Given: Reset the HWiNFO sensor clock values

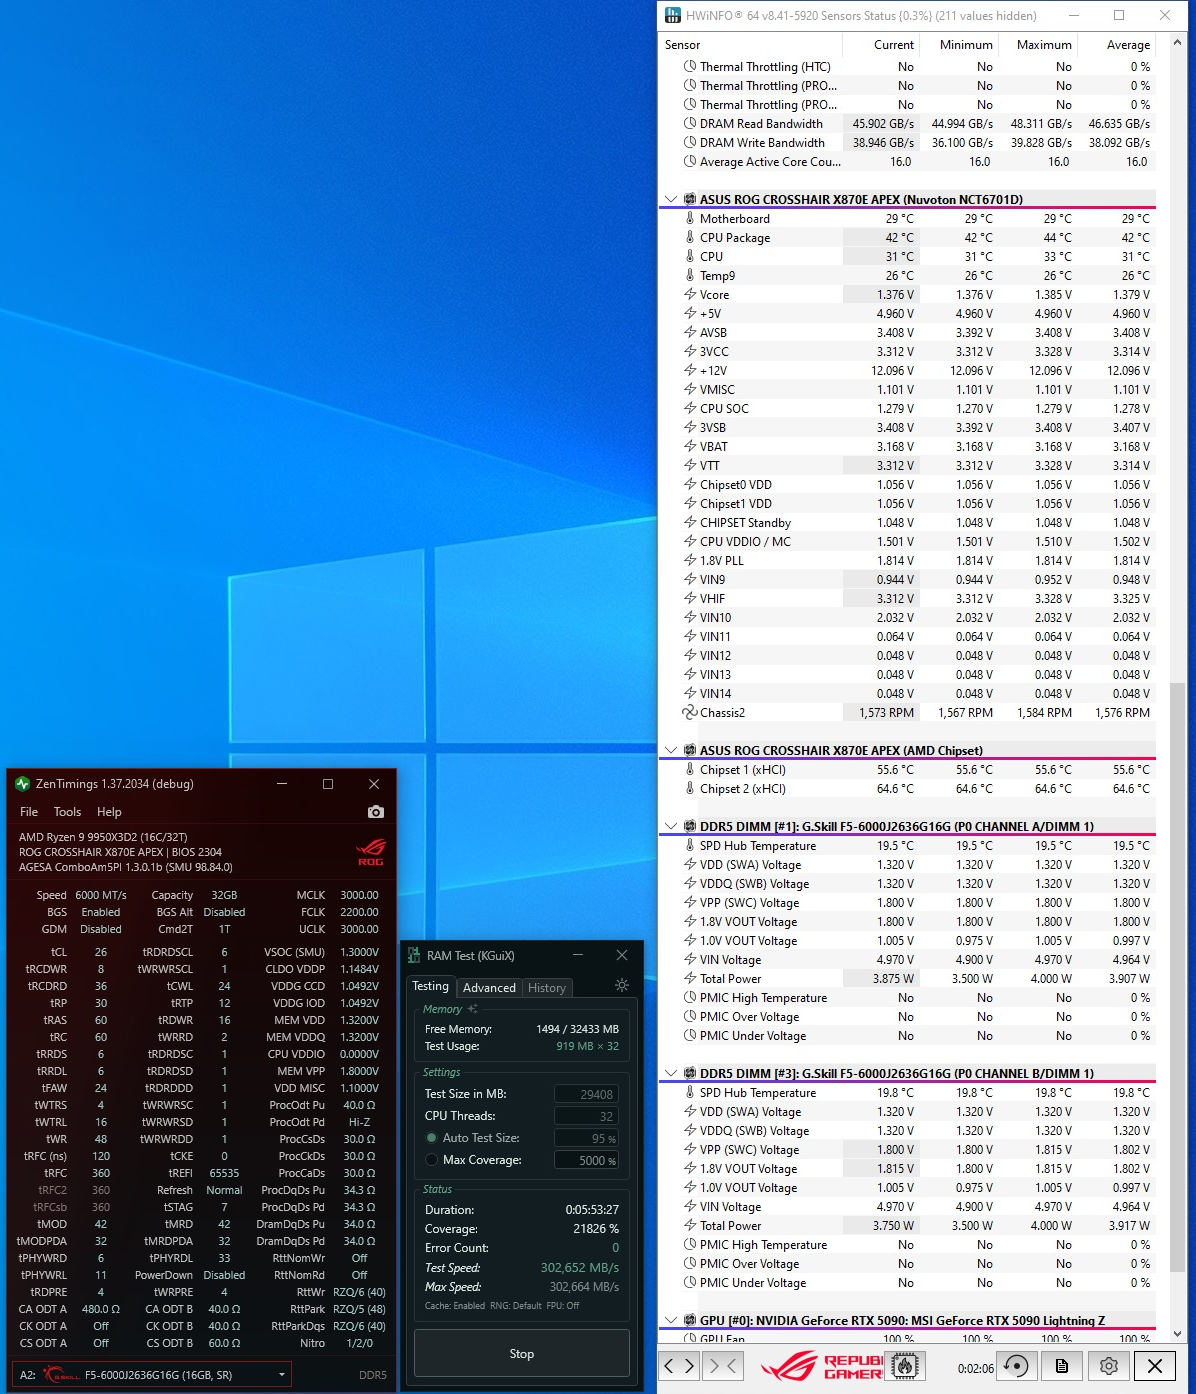Looking at the screenshot, I should click(x=1016, y=1366).
